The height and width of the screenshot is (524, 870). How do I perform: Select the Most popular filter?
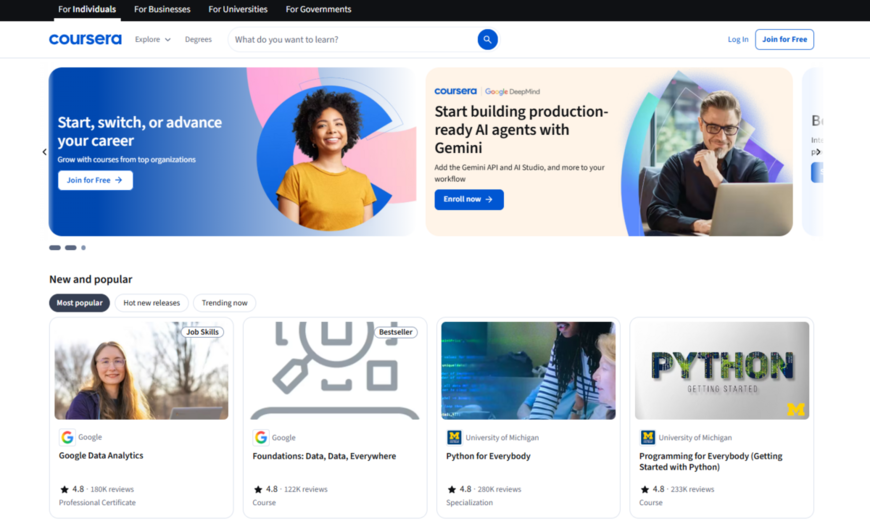point(79,303)
